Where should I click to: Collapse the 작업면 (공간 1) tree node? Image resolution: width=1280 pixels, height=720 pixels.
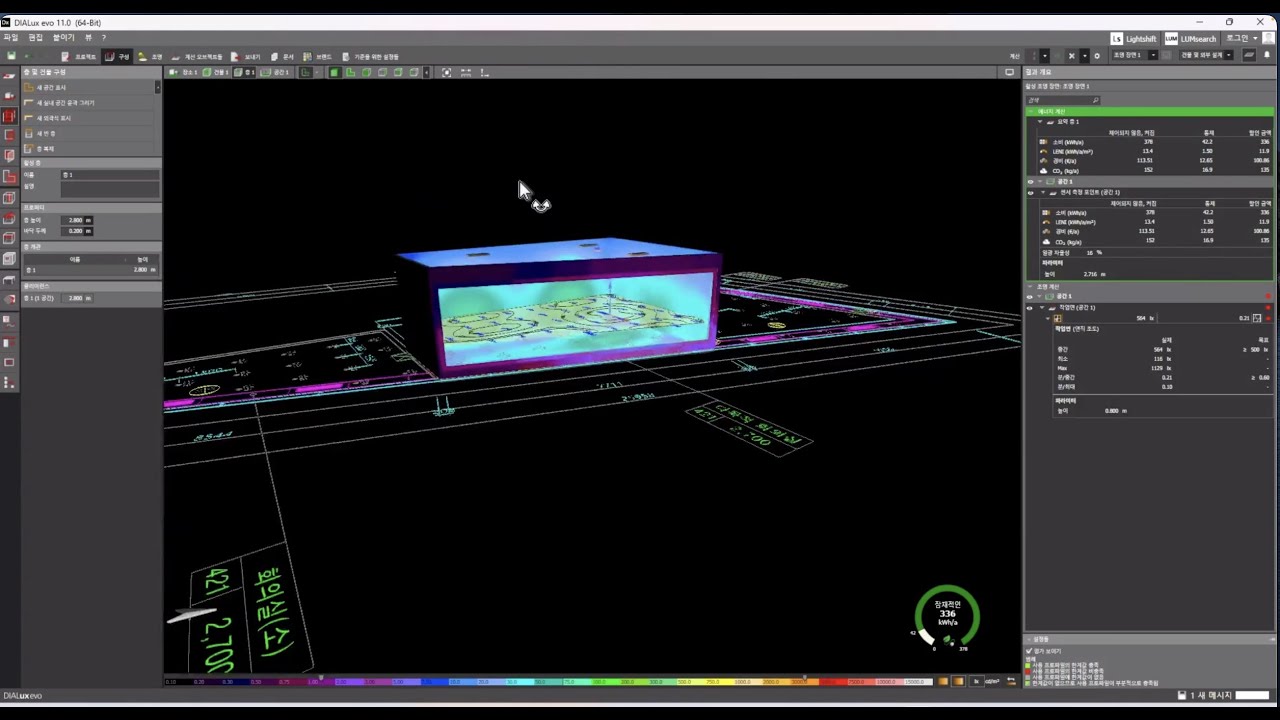click(1040, 308)
